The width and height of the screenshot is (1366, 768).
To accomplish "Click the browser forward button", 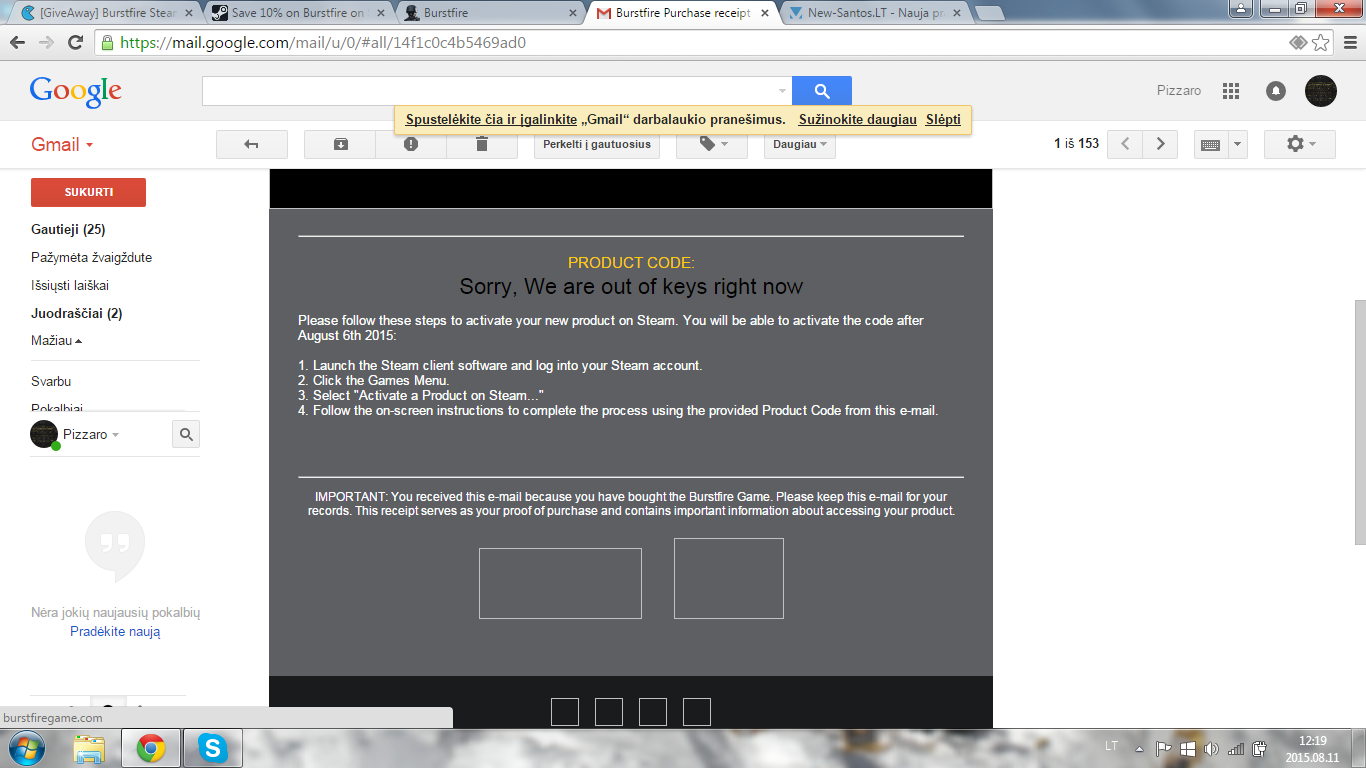I will click(x=47, y=43).
